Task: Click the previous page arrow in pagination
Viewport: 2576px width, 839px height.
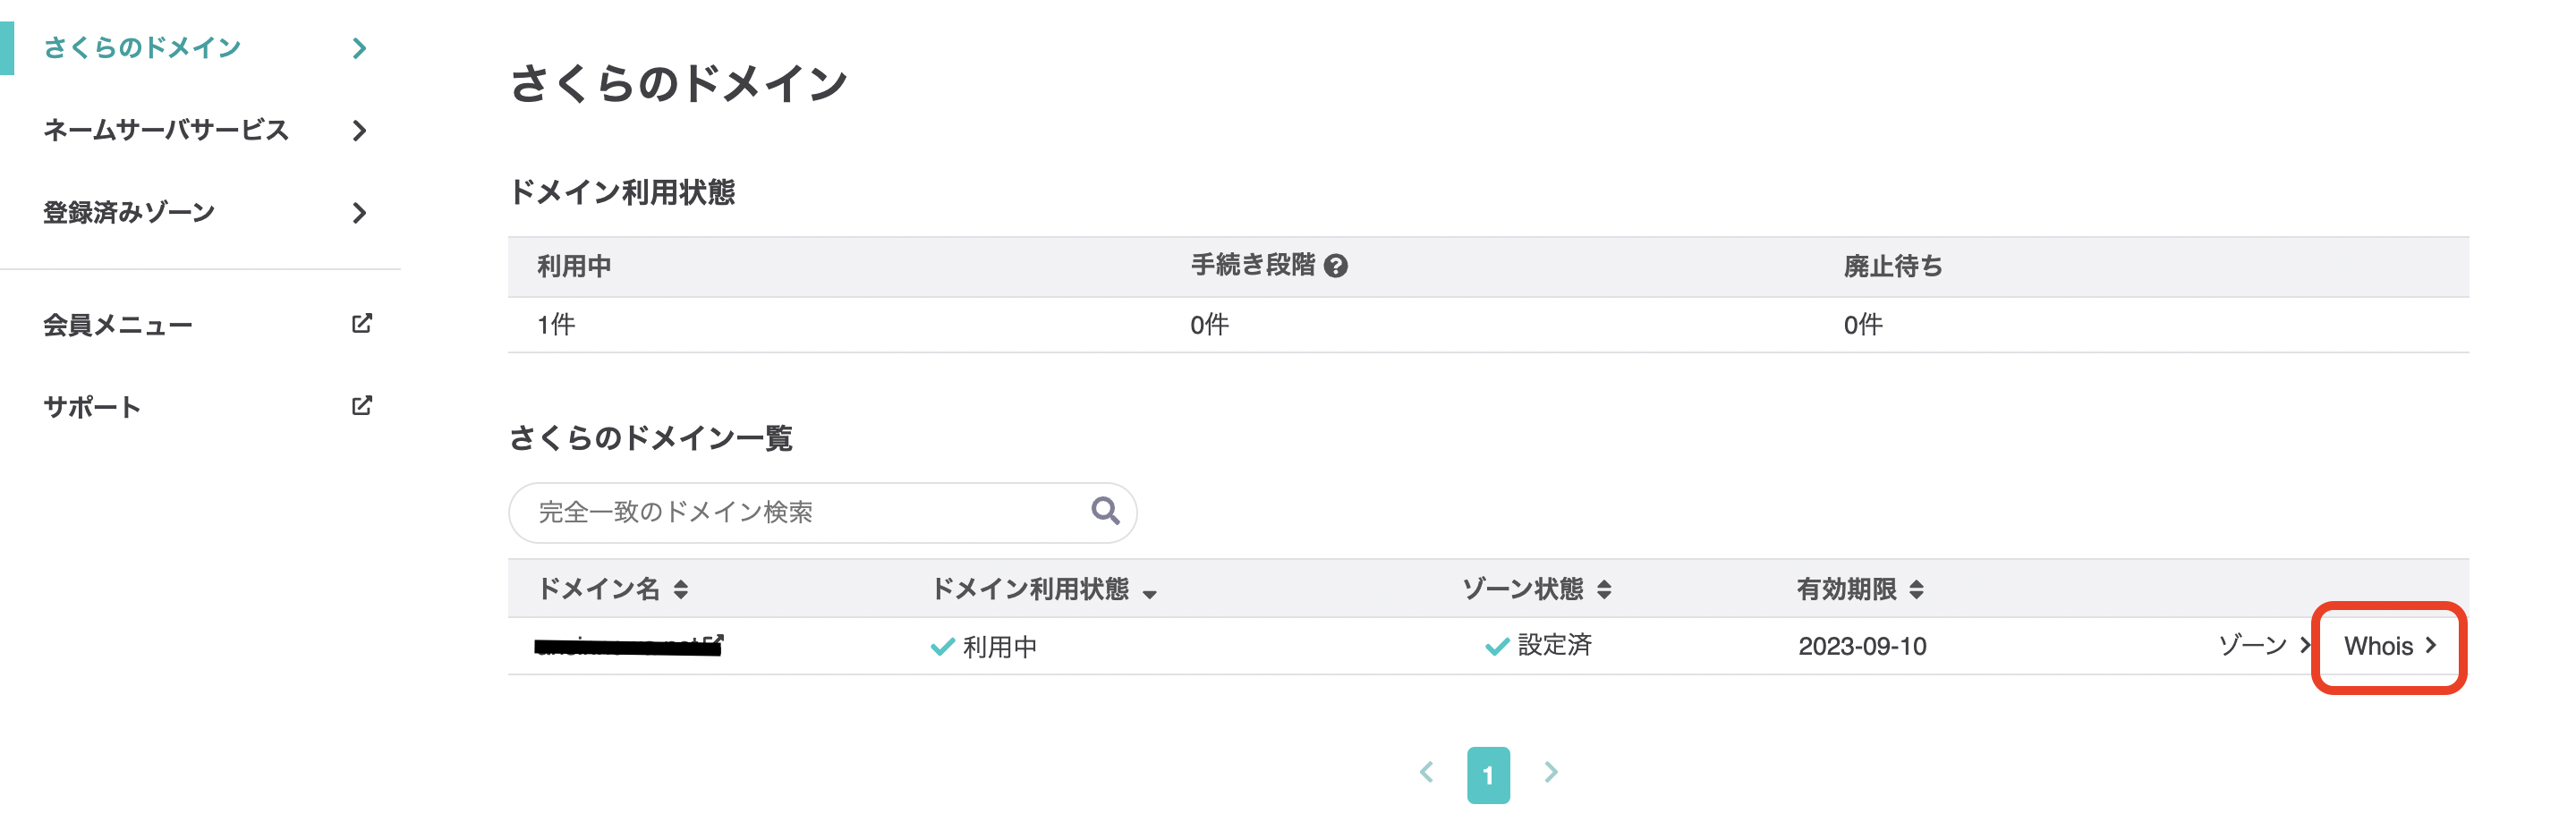Action: click(x=1427, y=772)
